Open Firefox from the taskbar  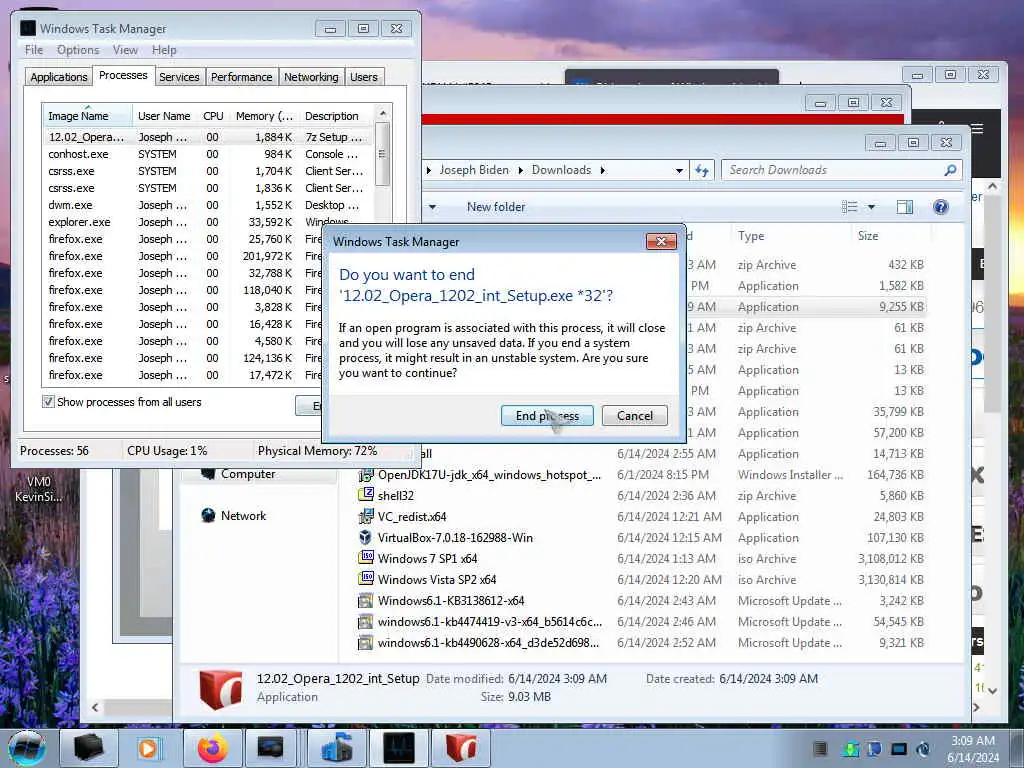[x=212, y=748]
